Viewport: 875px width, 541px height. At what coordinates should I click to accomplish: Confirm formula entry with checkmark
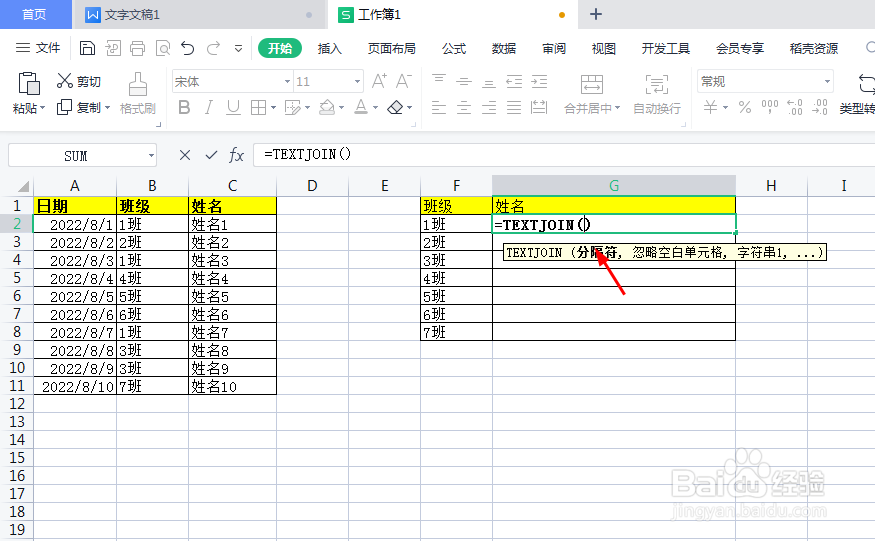(211, 155)
